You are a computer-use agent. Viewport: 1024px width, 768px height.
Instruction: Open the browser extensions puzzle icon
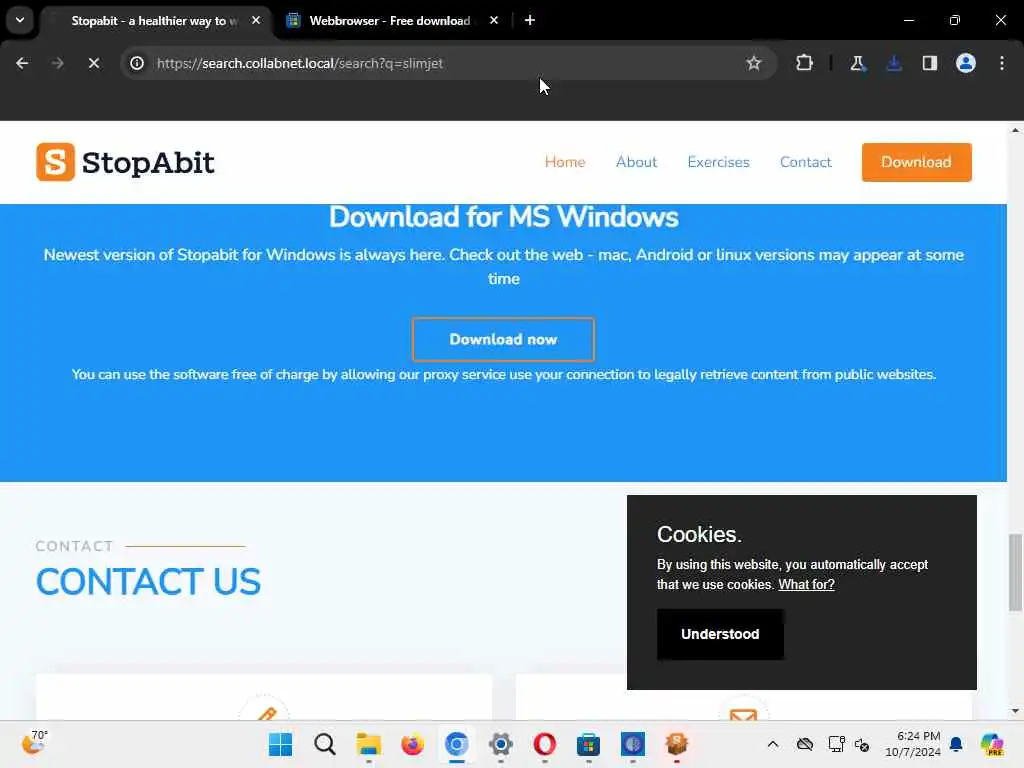coord(804,63)
